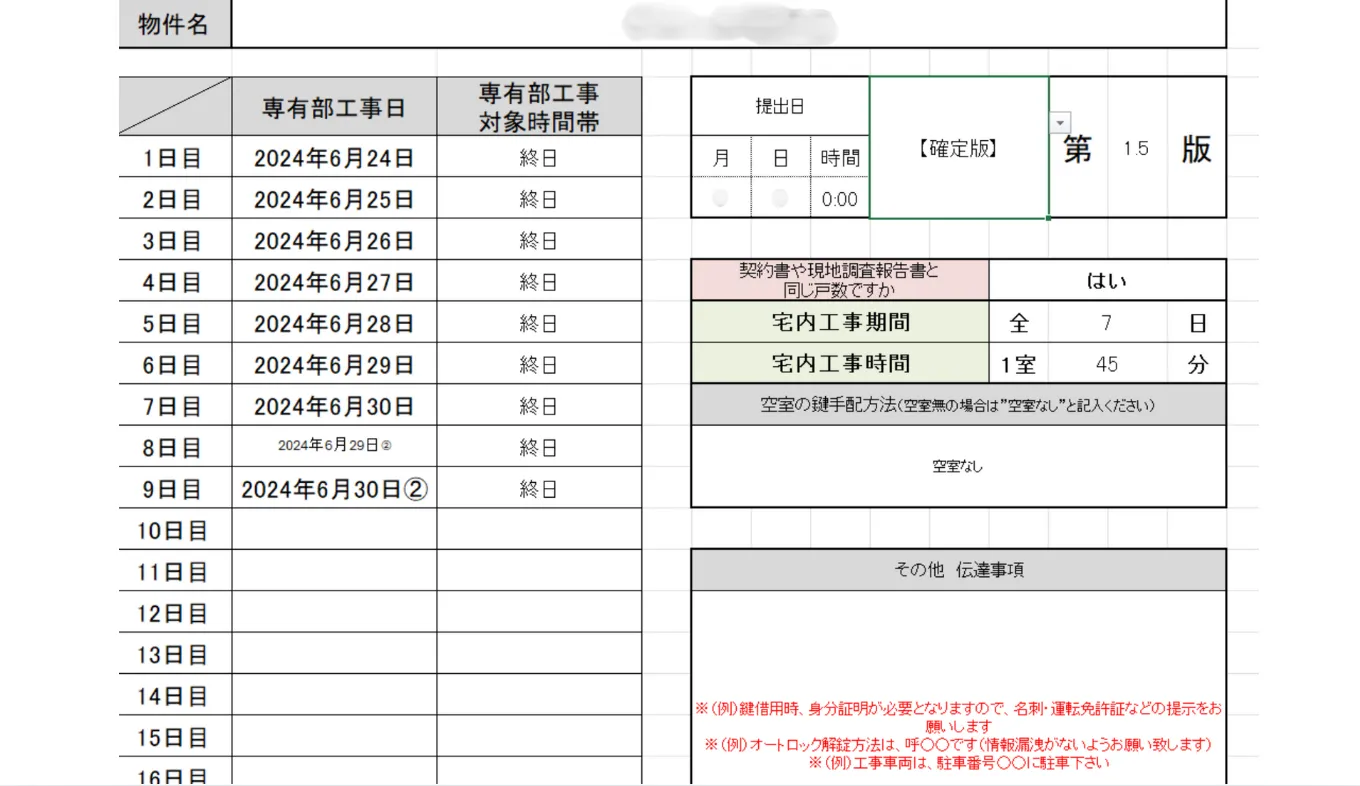Select the 2024年6月30日② date cell

point(334,489)
